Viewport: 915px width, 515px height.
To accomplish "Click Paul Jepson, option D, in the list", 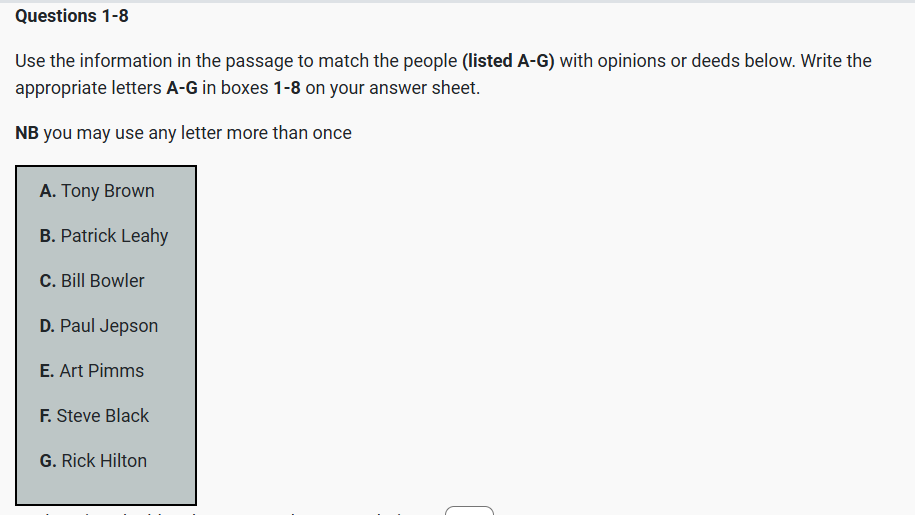I will [99, 326].
